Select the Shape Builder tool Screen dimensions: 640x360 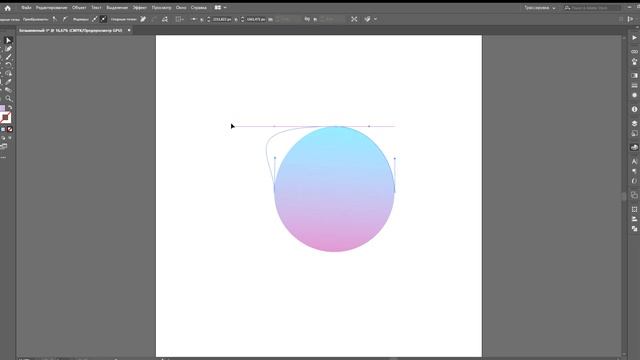pyautogui.click(x=8, y=73)
